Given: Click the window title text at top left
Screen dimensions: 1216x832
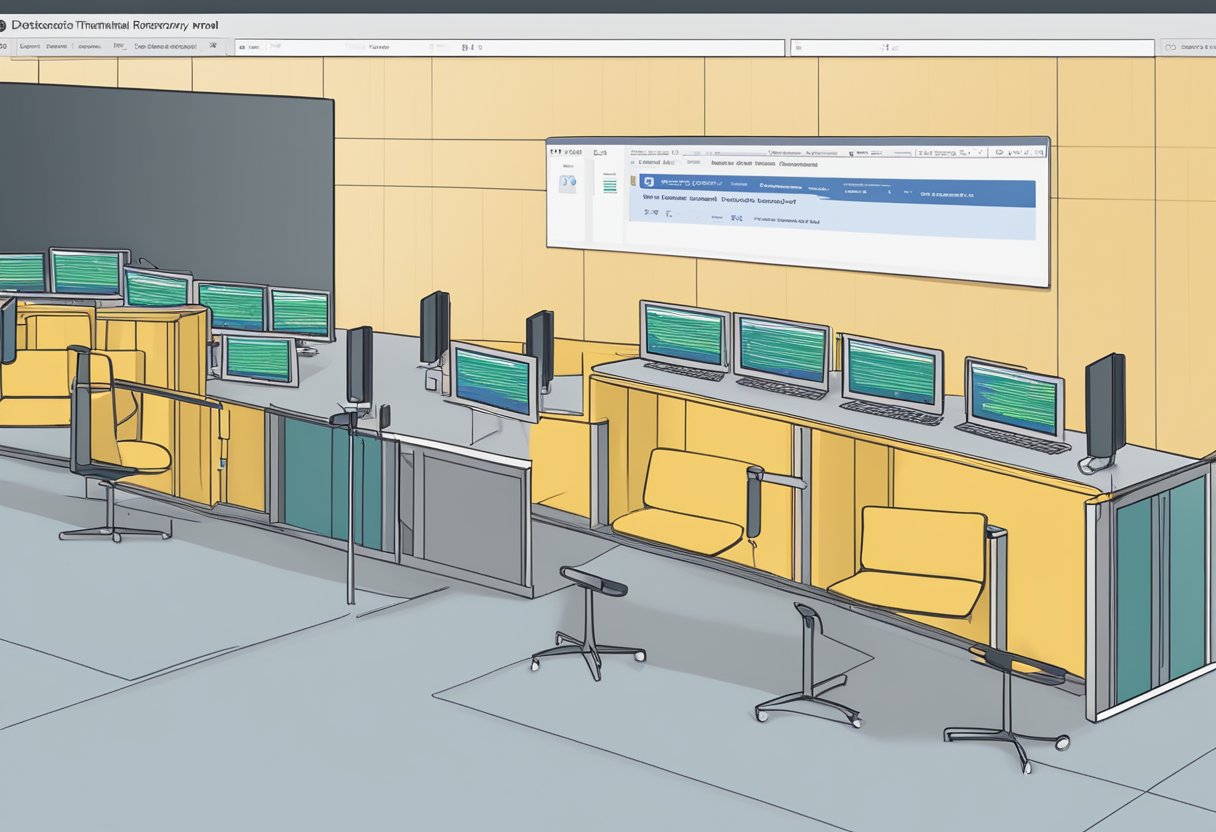Looking at the screenshot, I should (110, 24).
